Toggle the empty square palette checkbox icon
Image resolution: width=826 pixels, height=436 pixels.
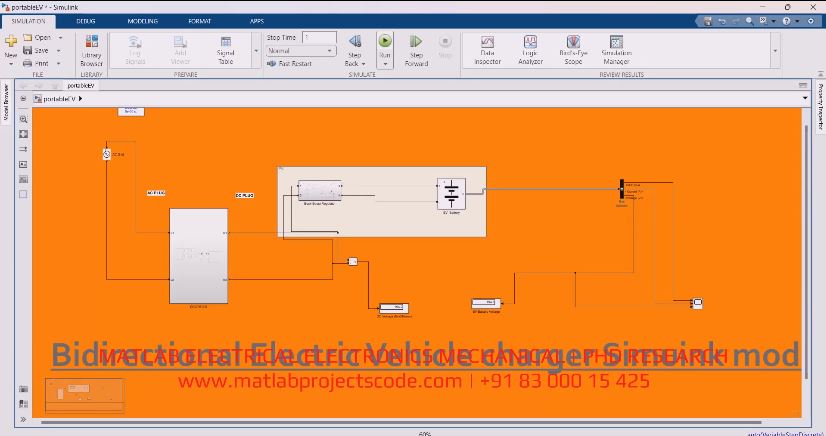[23, 194]
